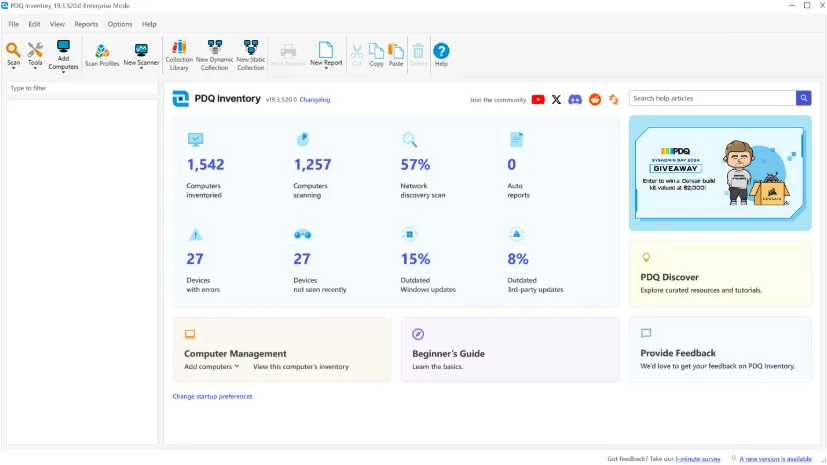Expand the New Report dropdown arrow
Image resolution: width=827 pixels, height=465 pixels.
pos(326,68)
